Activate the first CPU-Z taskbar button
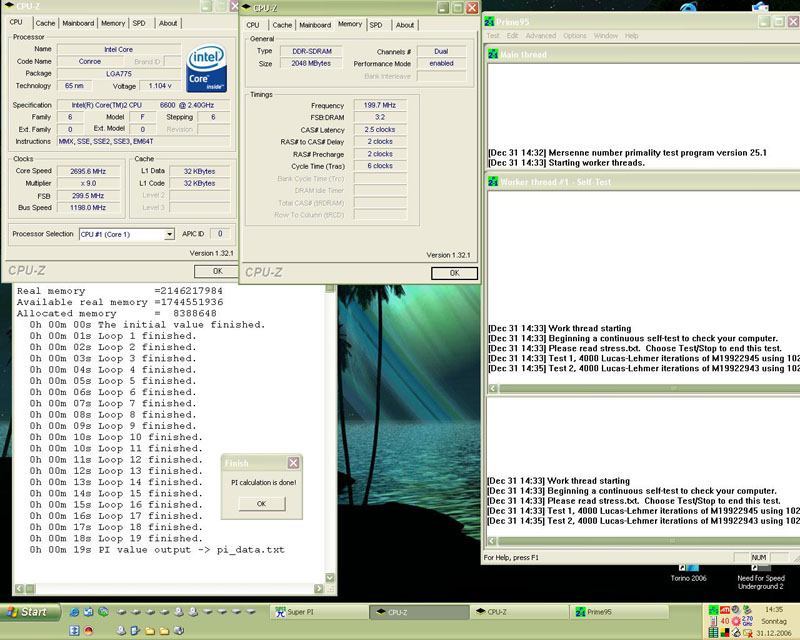Image resolution: width=800 pixels, height=640 pixels. pos(418,611)
